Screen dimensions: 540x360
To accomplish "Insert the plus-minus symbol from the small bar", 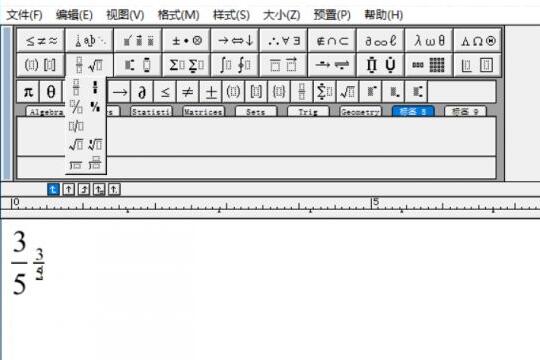I will [x=210, y=92].
